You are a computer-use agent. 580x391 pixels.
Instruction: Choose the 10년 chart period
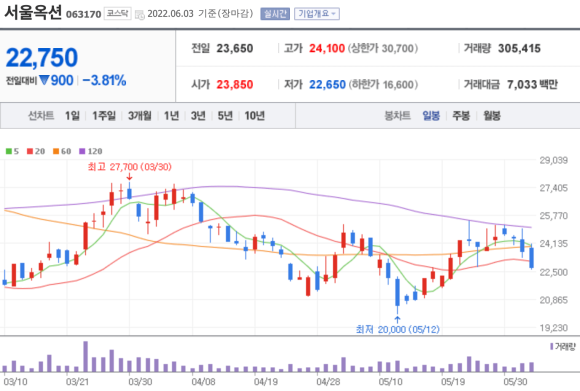254,116
